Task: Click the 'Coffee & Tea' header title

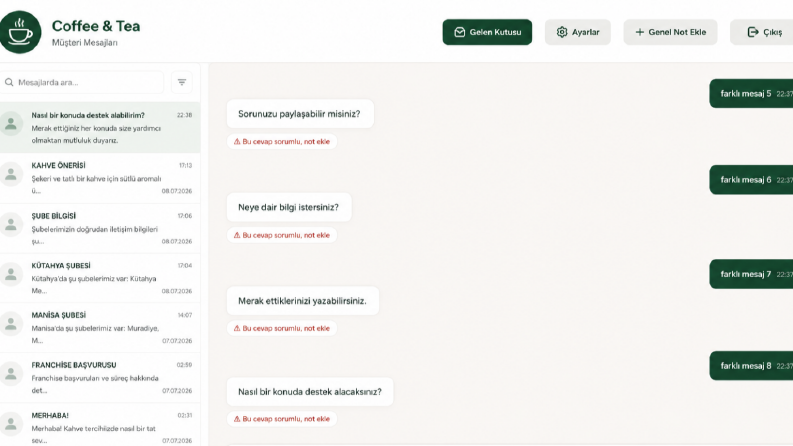Action: 96,26
